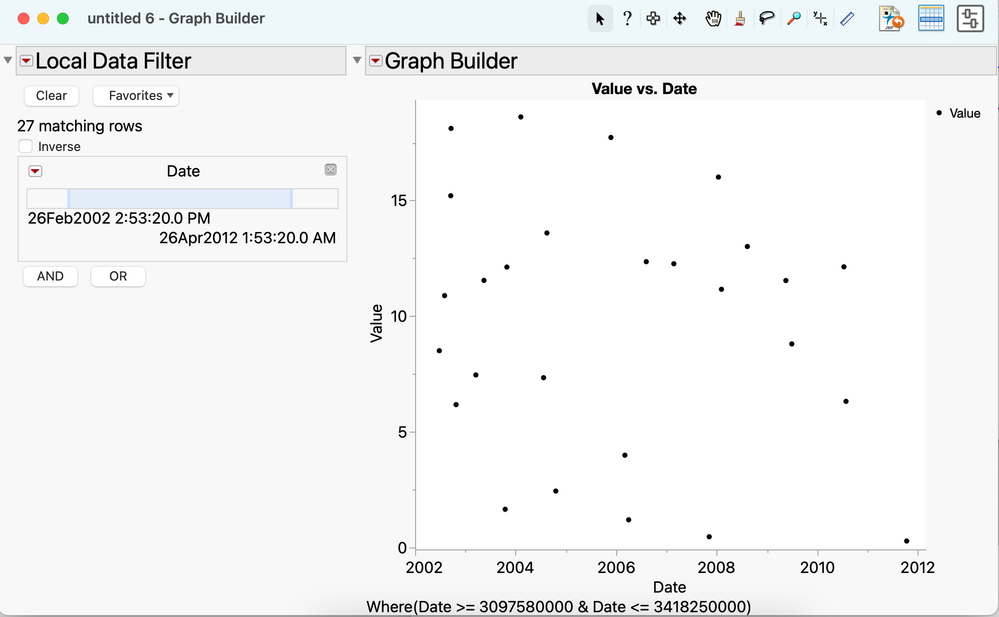This screenshot has width=999, height=617.
Task: Click the 10 y-axis tick label
Action: (399, 317)
